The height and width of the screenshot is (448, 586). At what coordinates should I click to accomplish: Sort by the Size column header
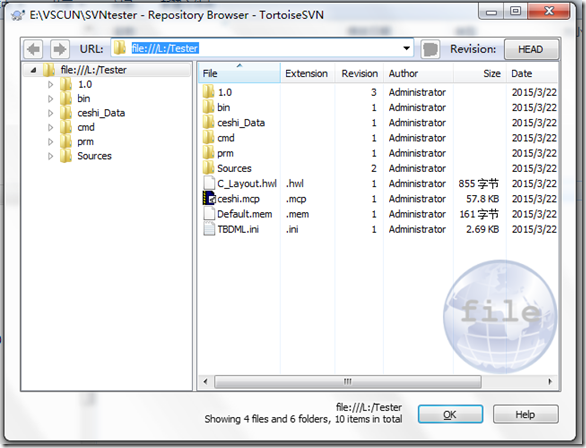[480, 73]
